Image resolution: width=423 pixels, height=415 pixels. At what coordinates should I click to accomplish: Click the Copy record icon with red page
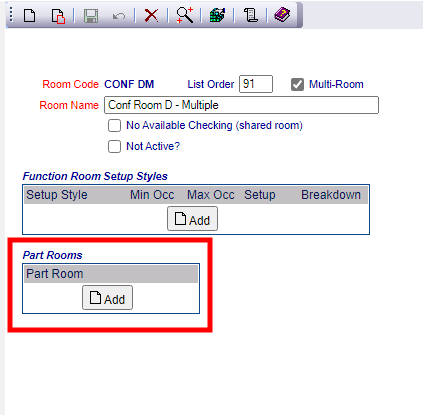[x=58, y=16]
